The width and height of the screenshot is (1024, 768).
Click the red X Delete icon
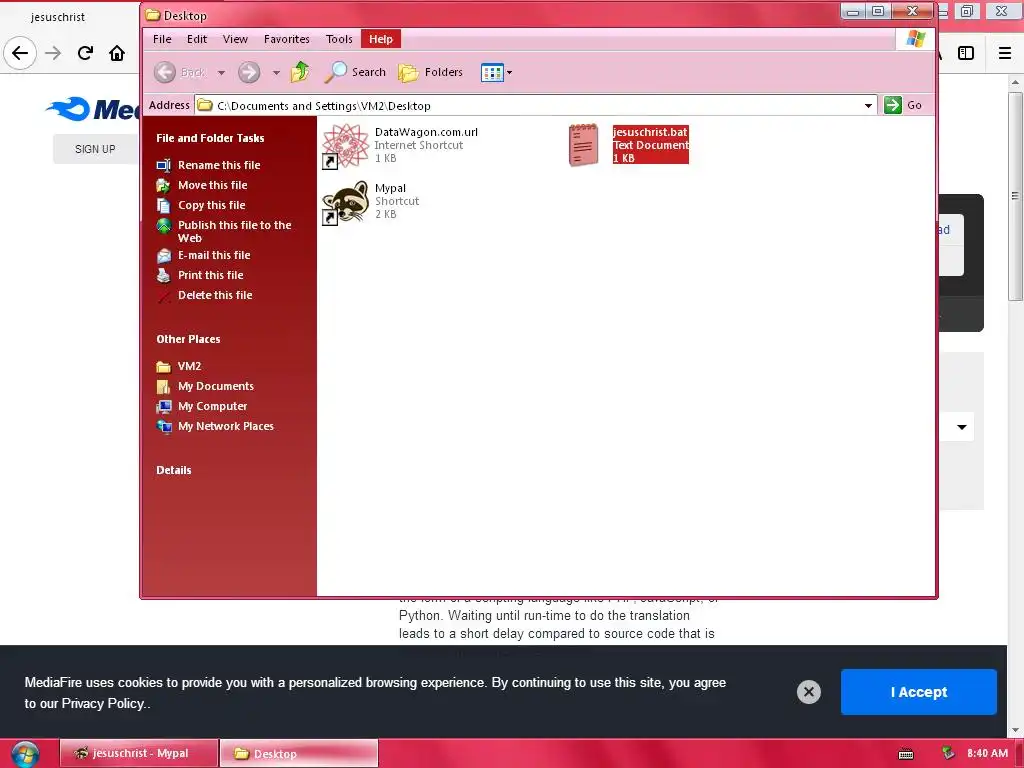tap(163, 296)
